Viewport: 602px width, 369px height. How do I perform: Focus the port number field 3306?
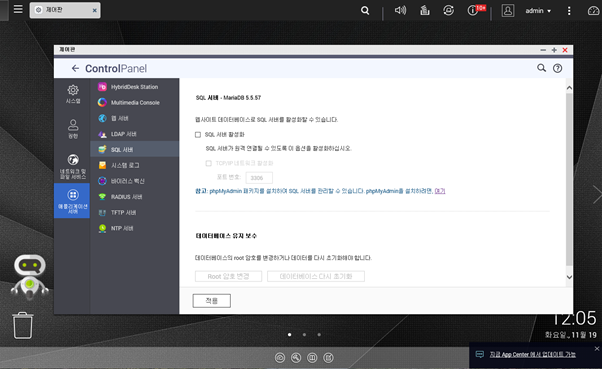259,177
